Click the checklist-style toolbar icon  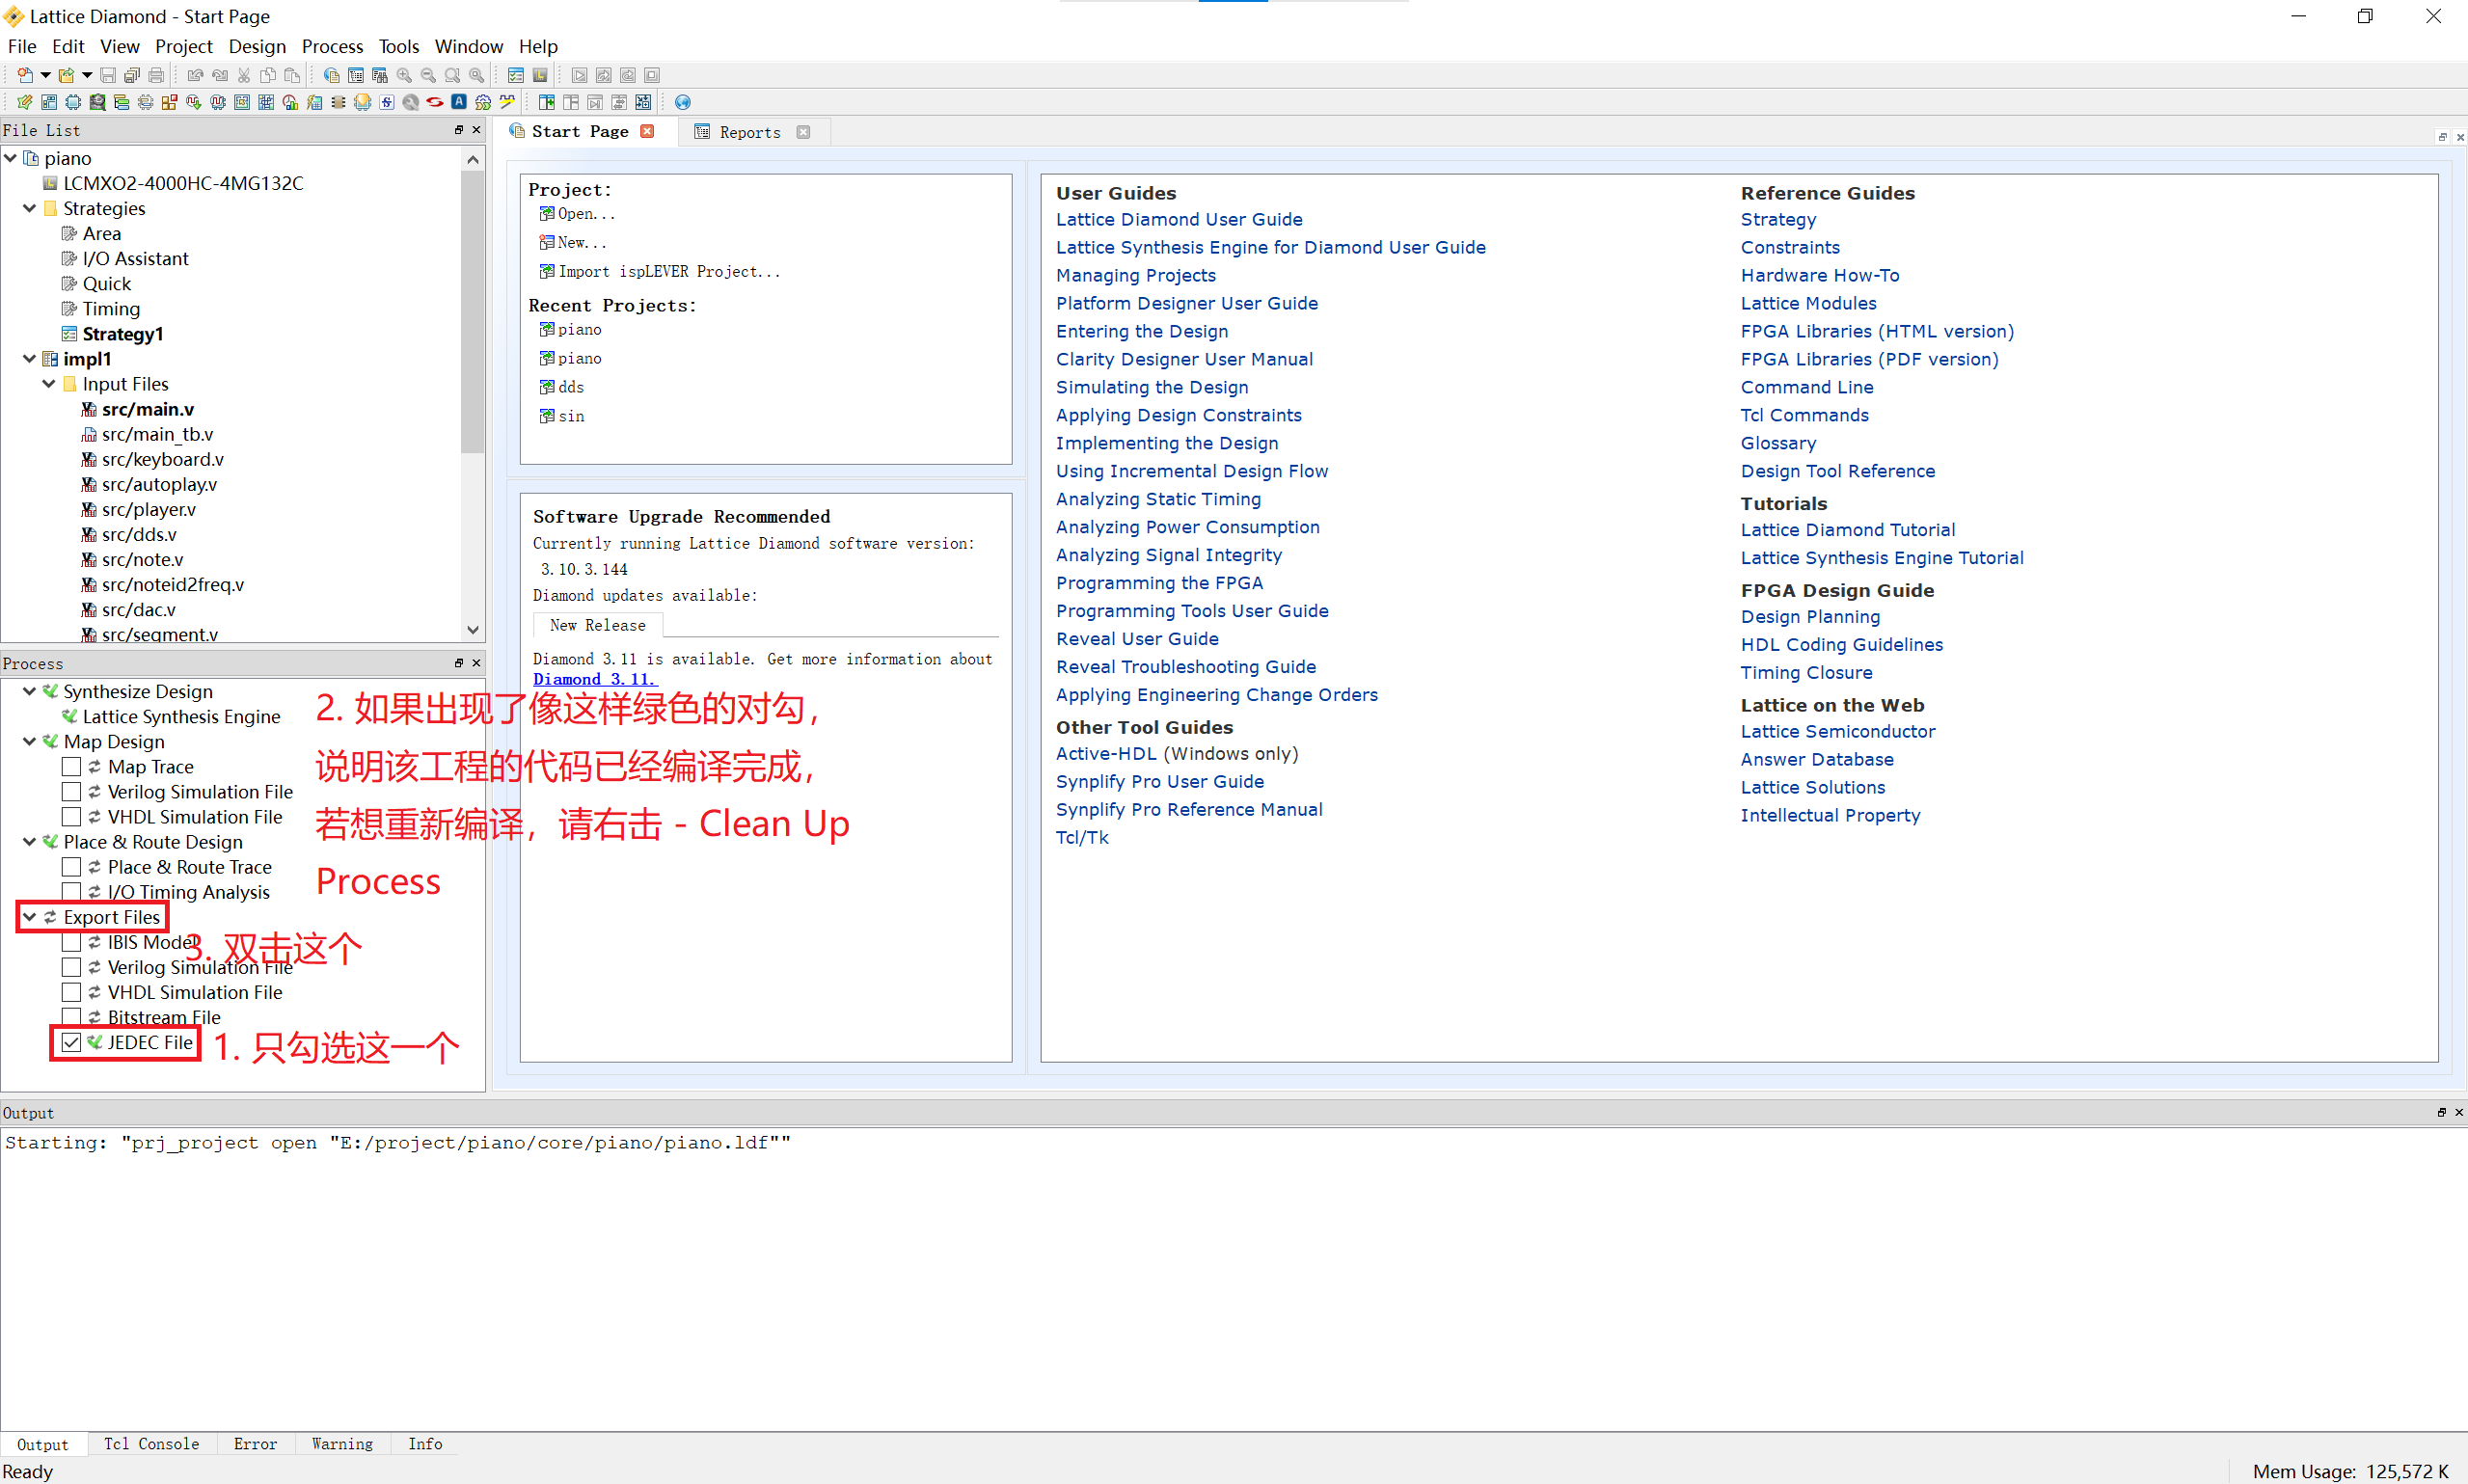point(516,75)
